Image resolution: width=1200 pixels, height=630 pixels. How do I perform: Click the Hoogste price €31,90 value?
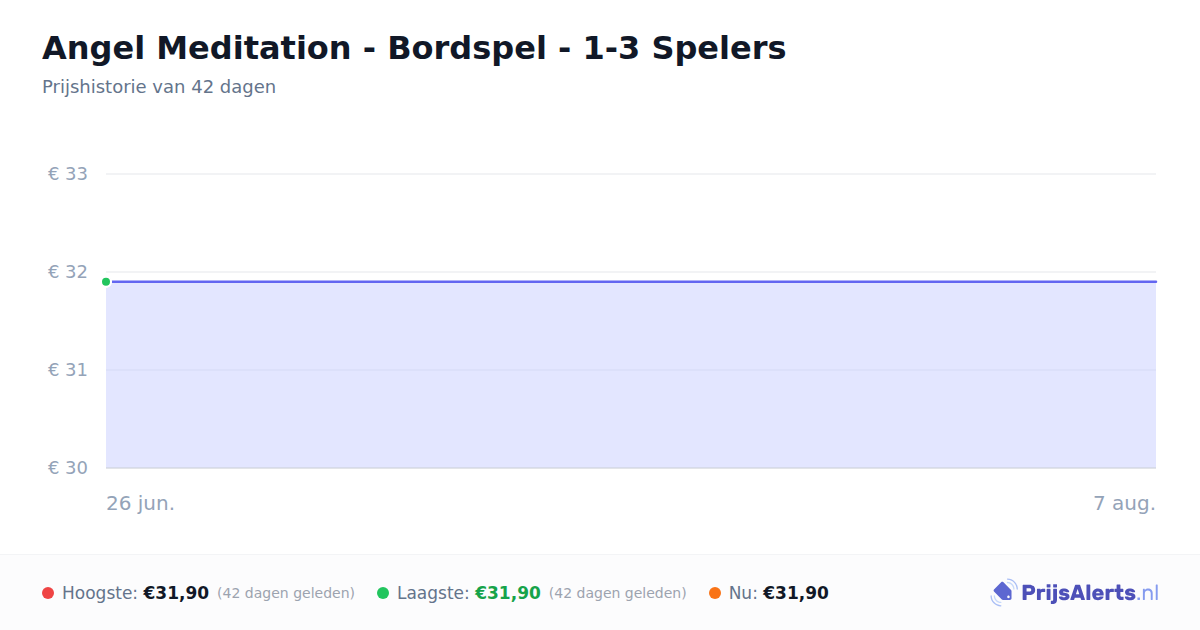176,593
